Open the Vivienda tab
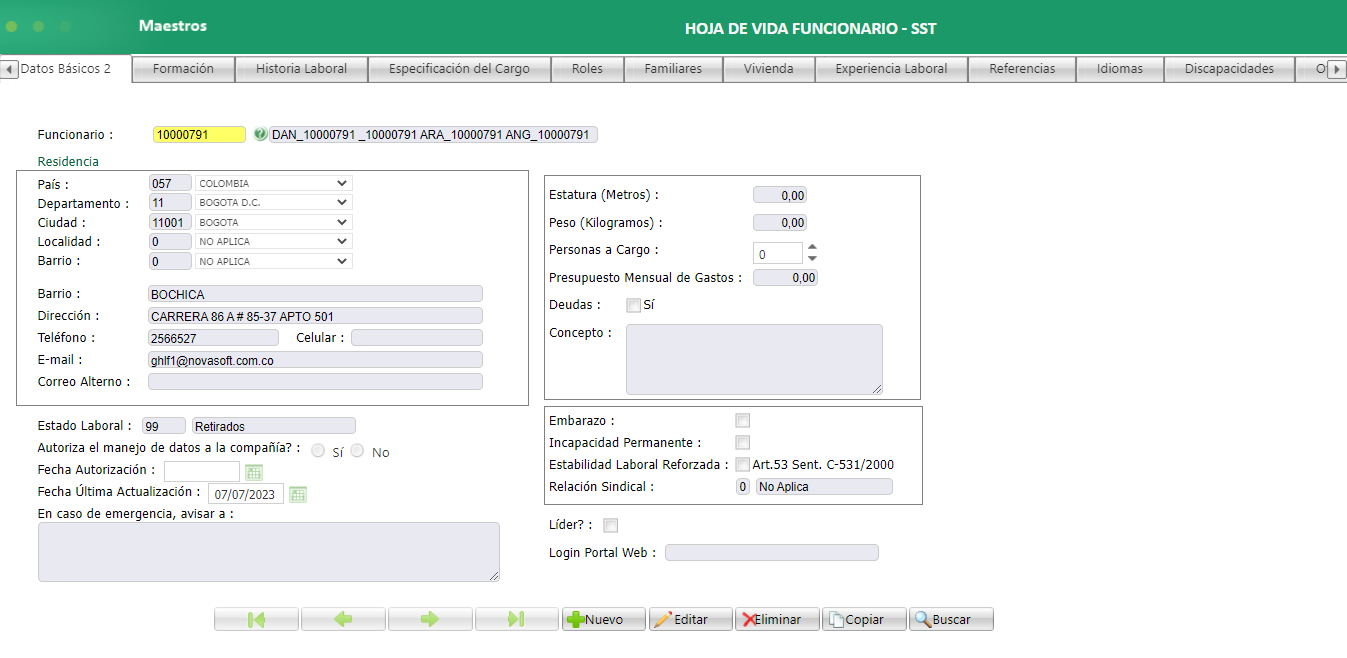Viewport: 1347px width, 658px height. click(768, 69)
